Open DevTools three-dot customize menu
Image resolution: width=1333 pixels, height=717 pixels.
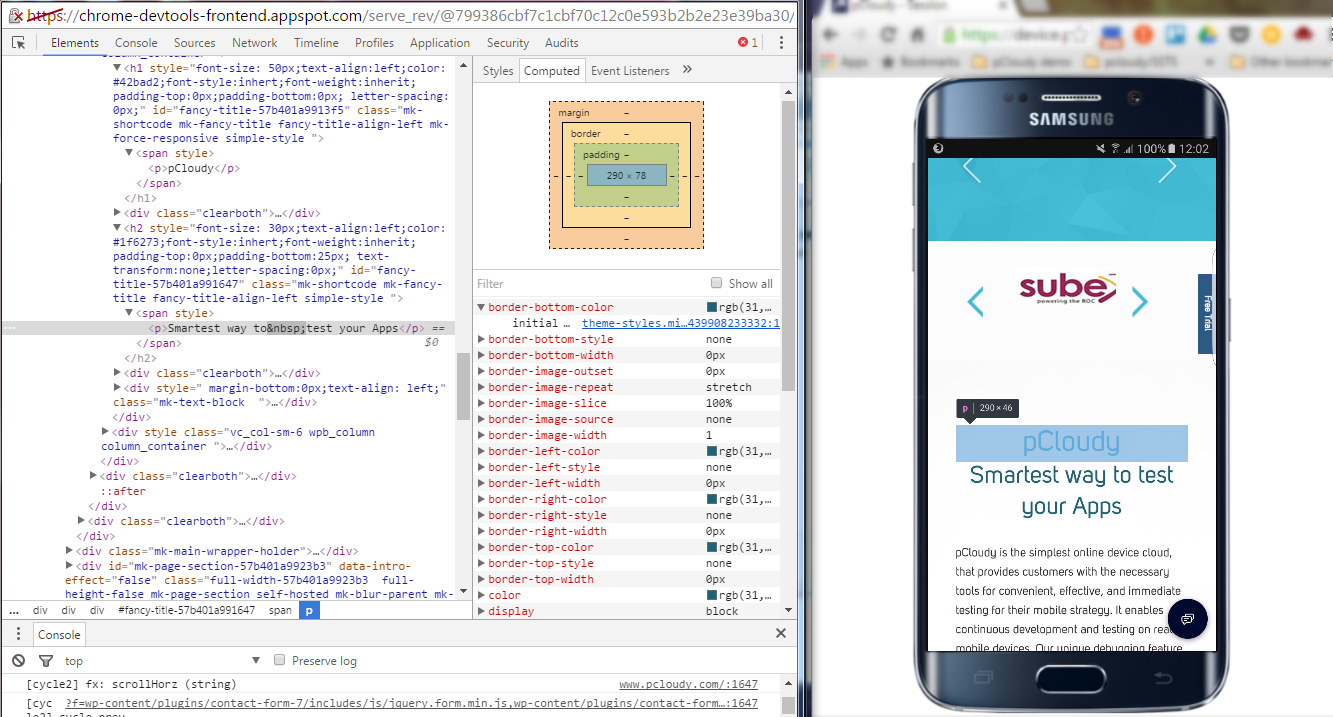tap(781, 43)
